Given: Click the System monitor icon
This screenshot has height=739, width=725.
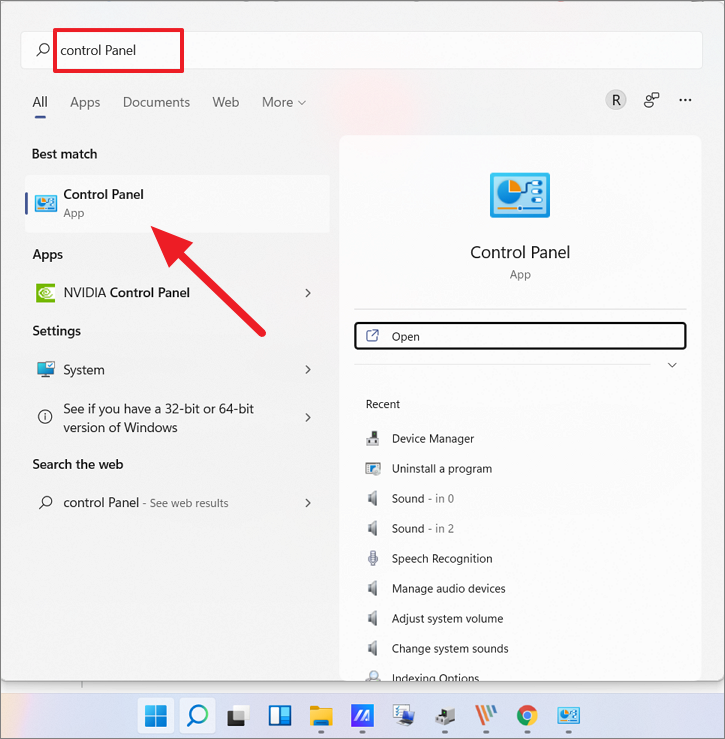Looking at the screenshot, I should tap(46, 370).
